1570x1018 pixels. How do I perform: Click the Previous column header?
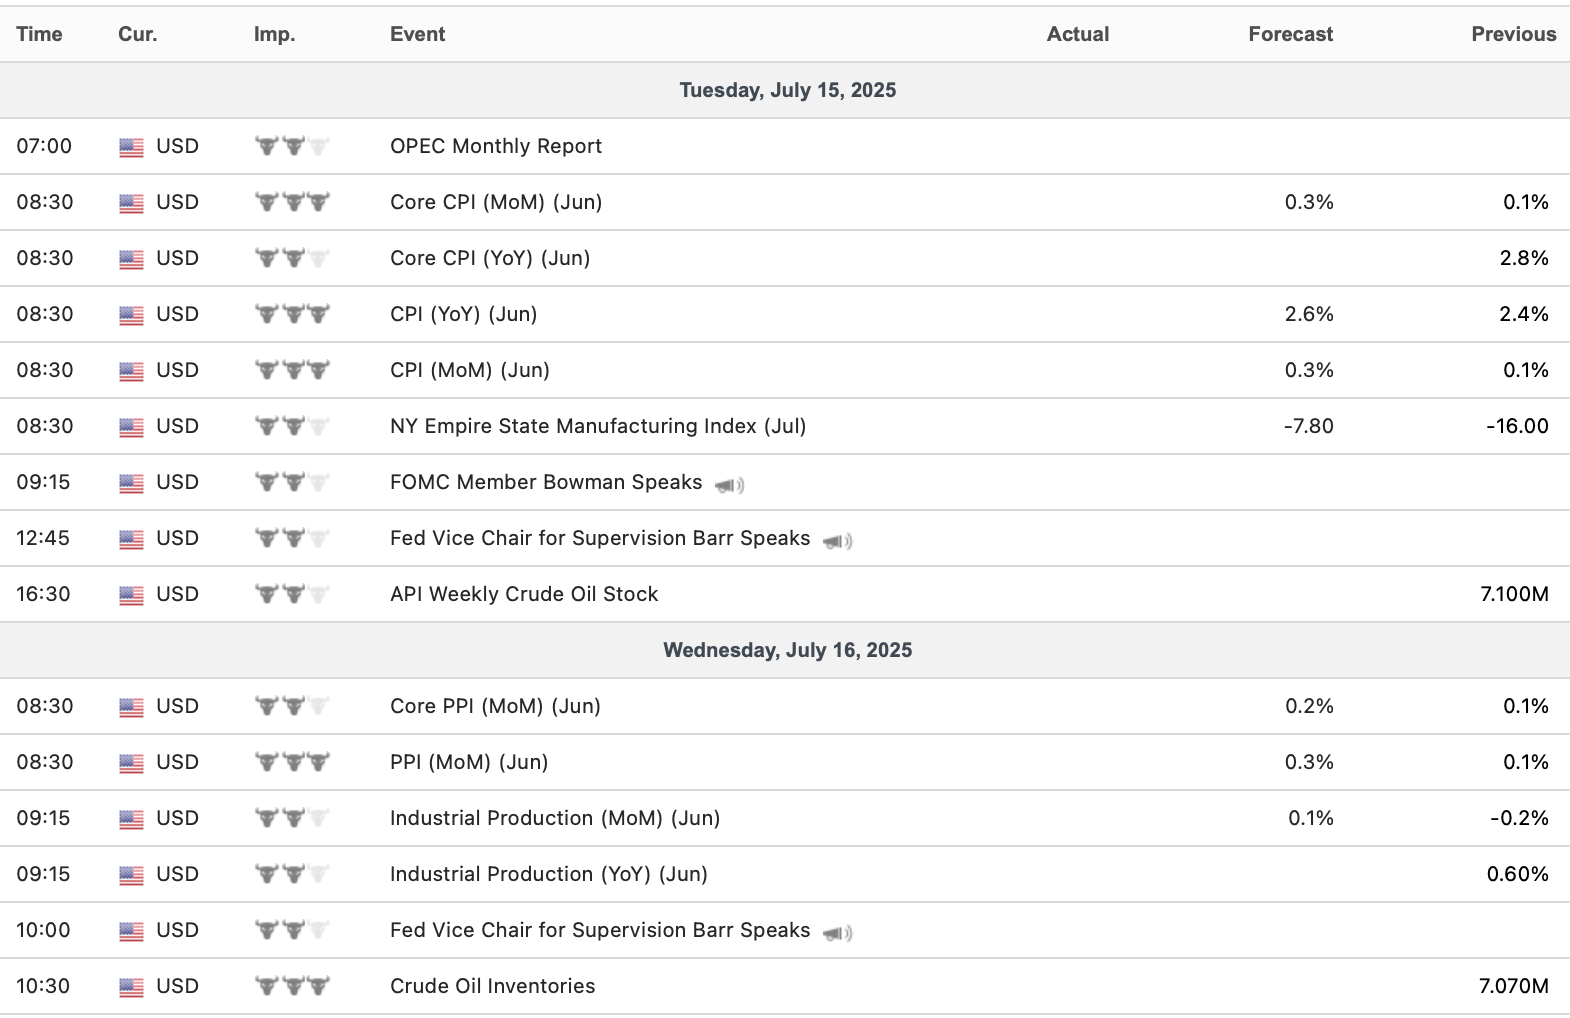pyautogui.click(x=1513, y=34)
